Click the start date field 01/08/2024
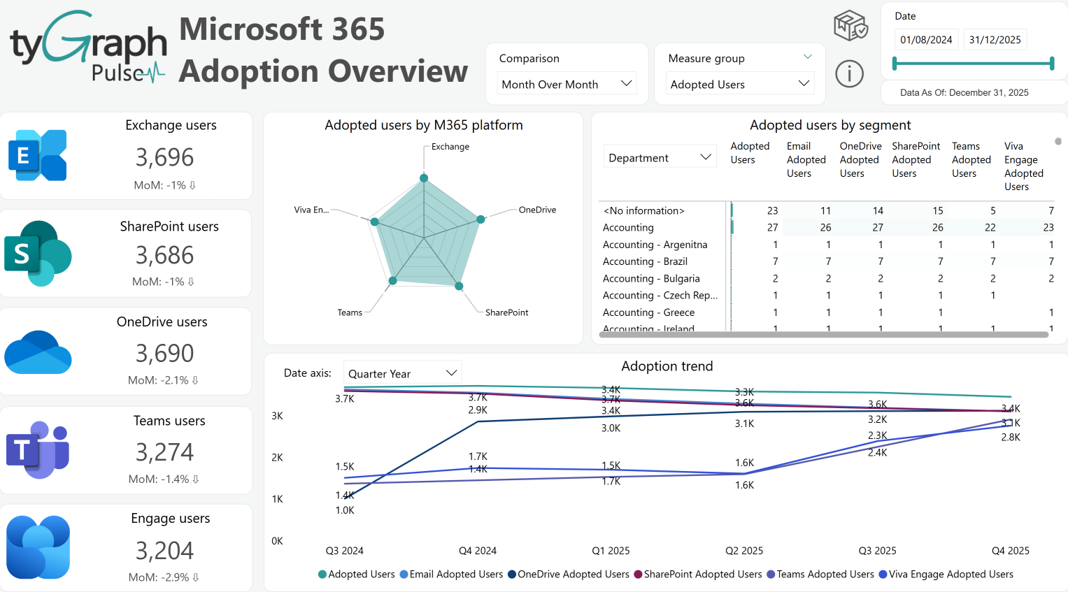Viewport: 1068px width, 592px height. pyautogui.click(x=926, y=40)
